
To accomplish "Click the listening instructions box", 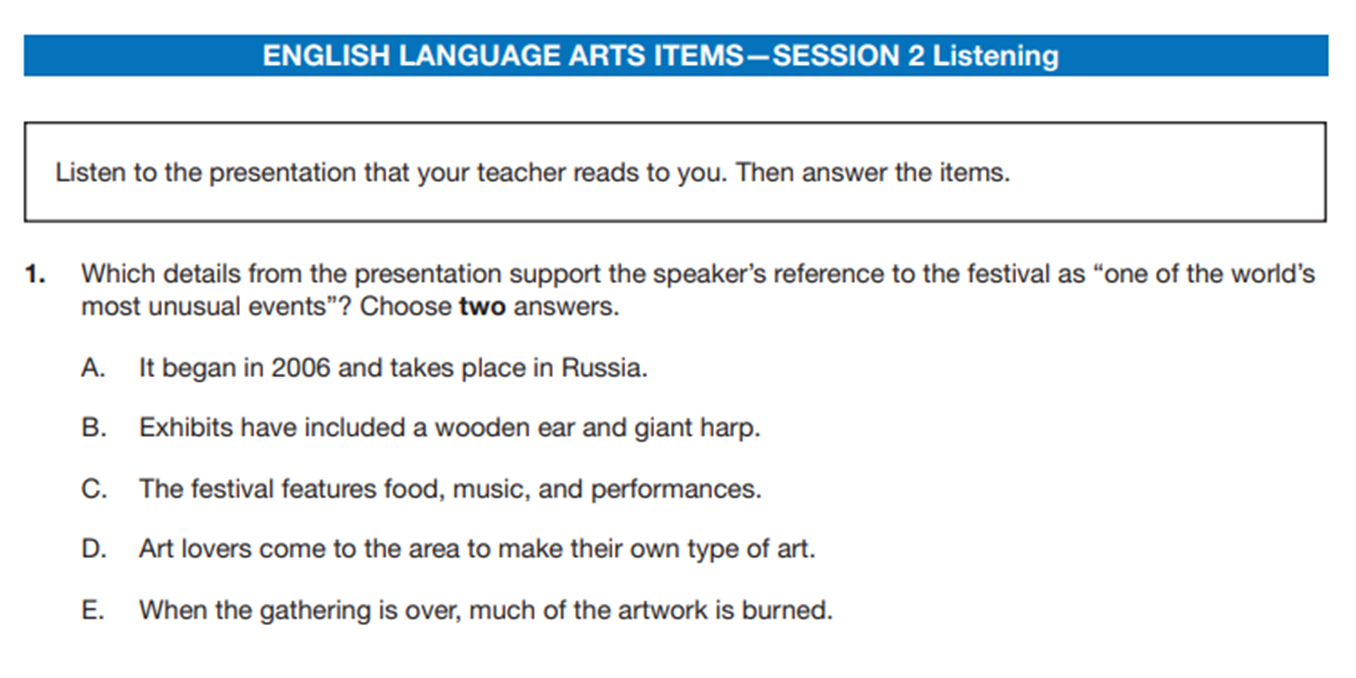I will (675, 172).
